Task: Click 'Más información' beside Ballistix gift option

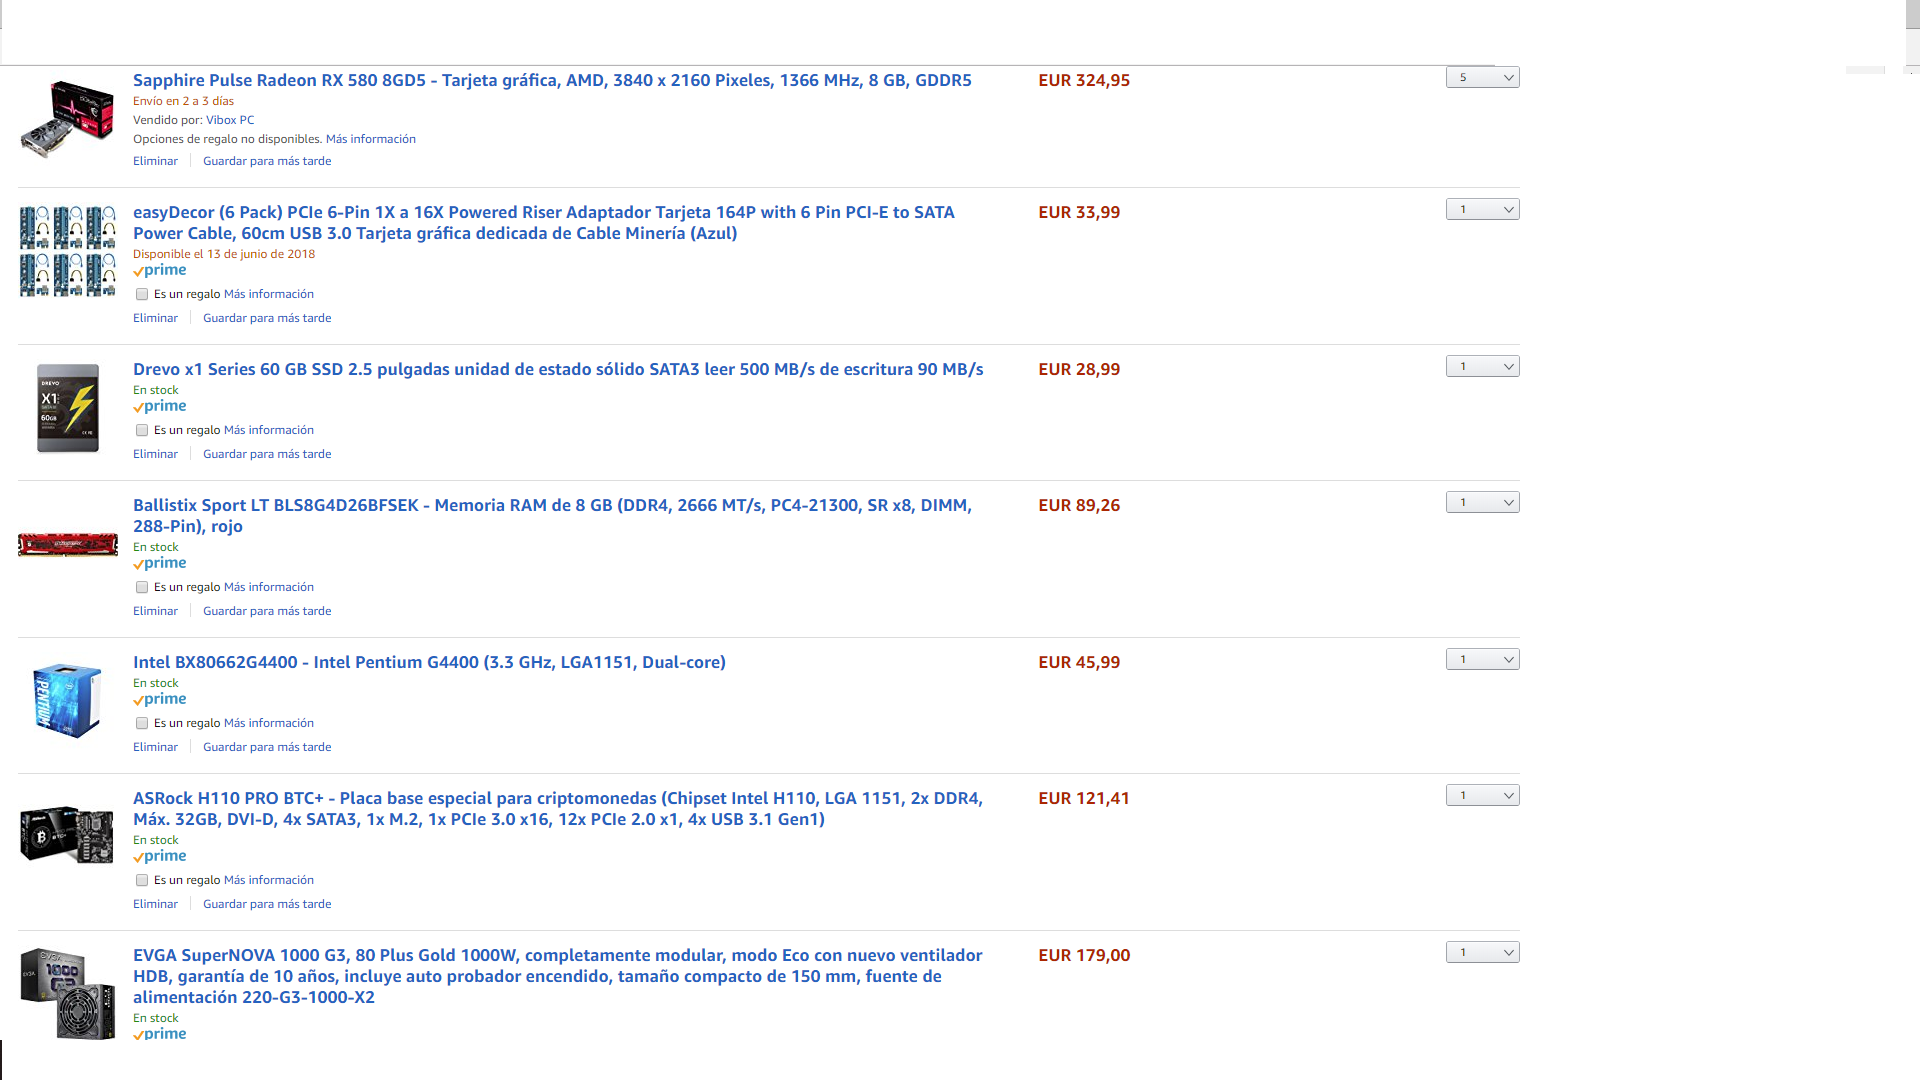Action: (269, 587)
